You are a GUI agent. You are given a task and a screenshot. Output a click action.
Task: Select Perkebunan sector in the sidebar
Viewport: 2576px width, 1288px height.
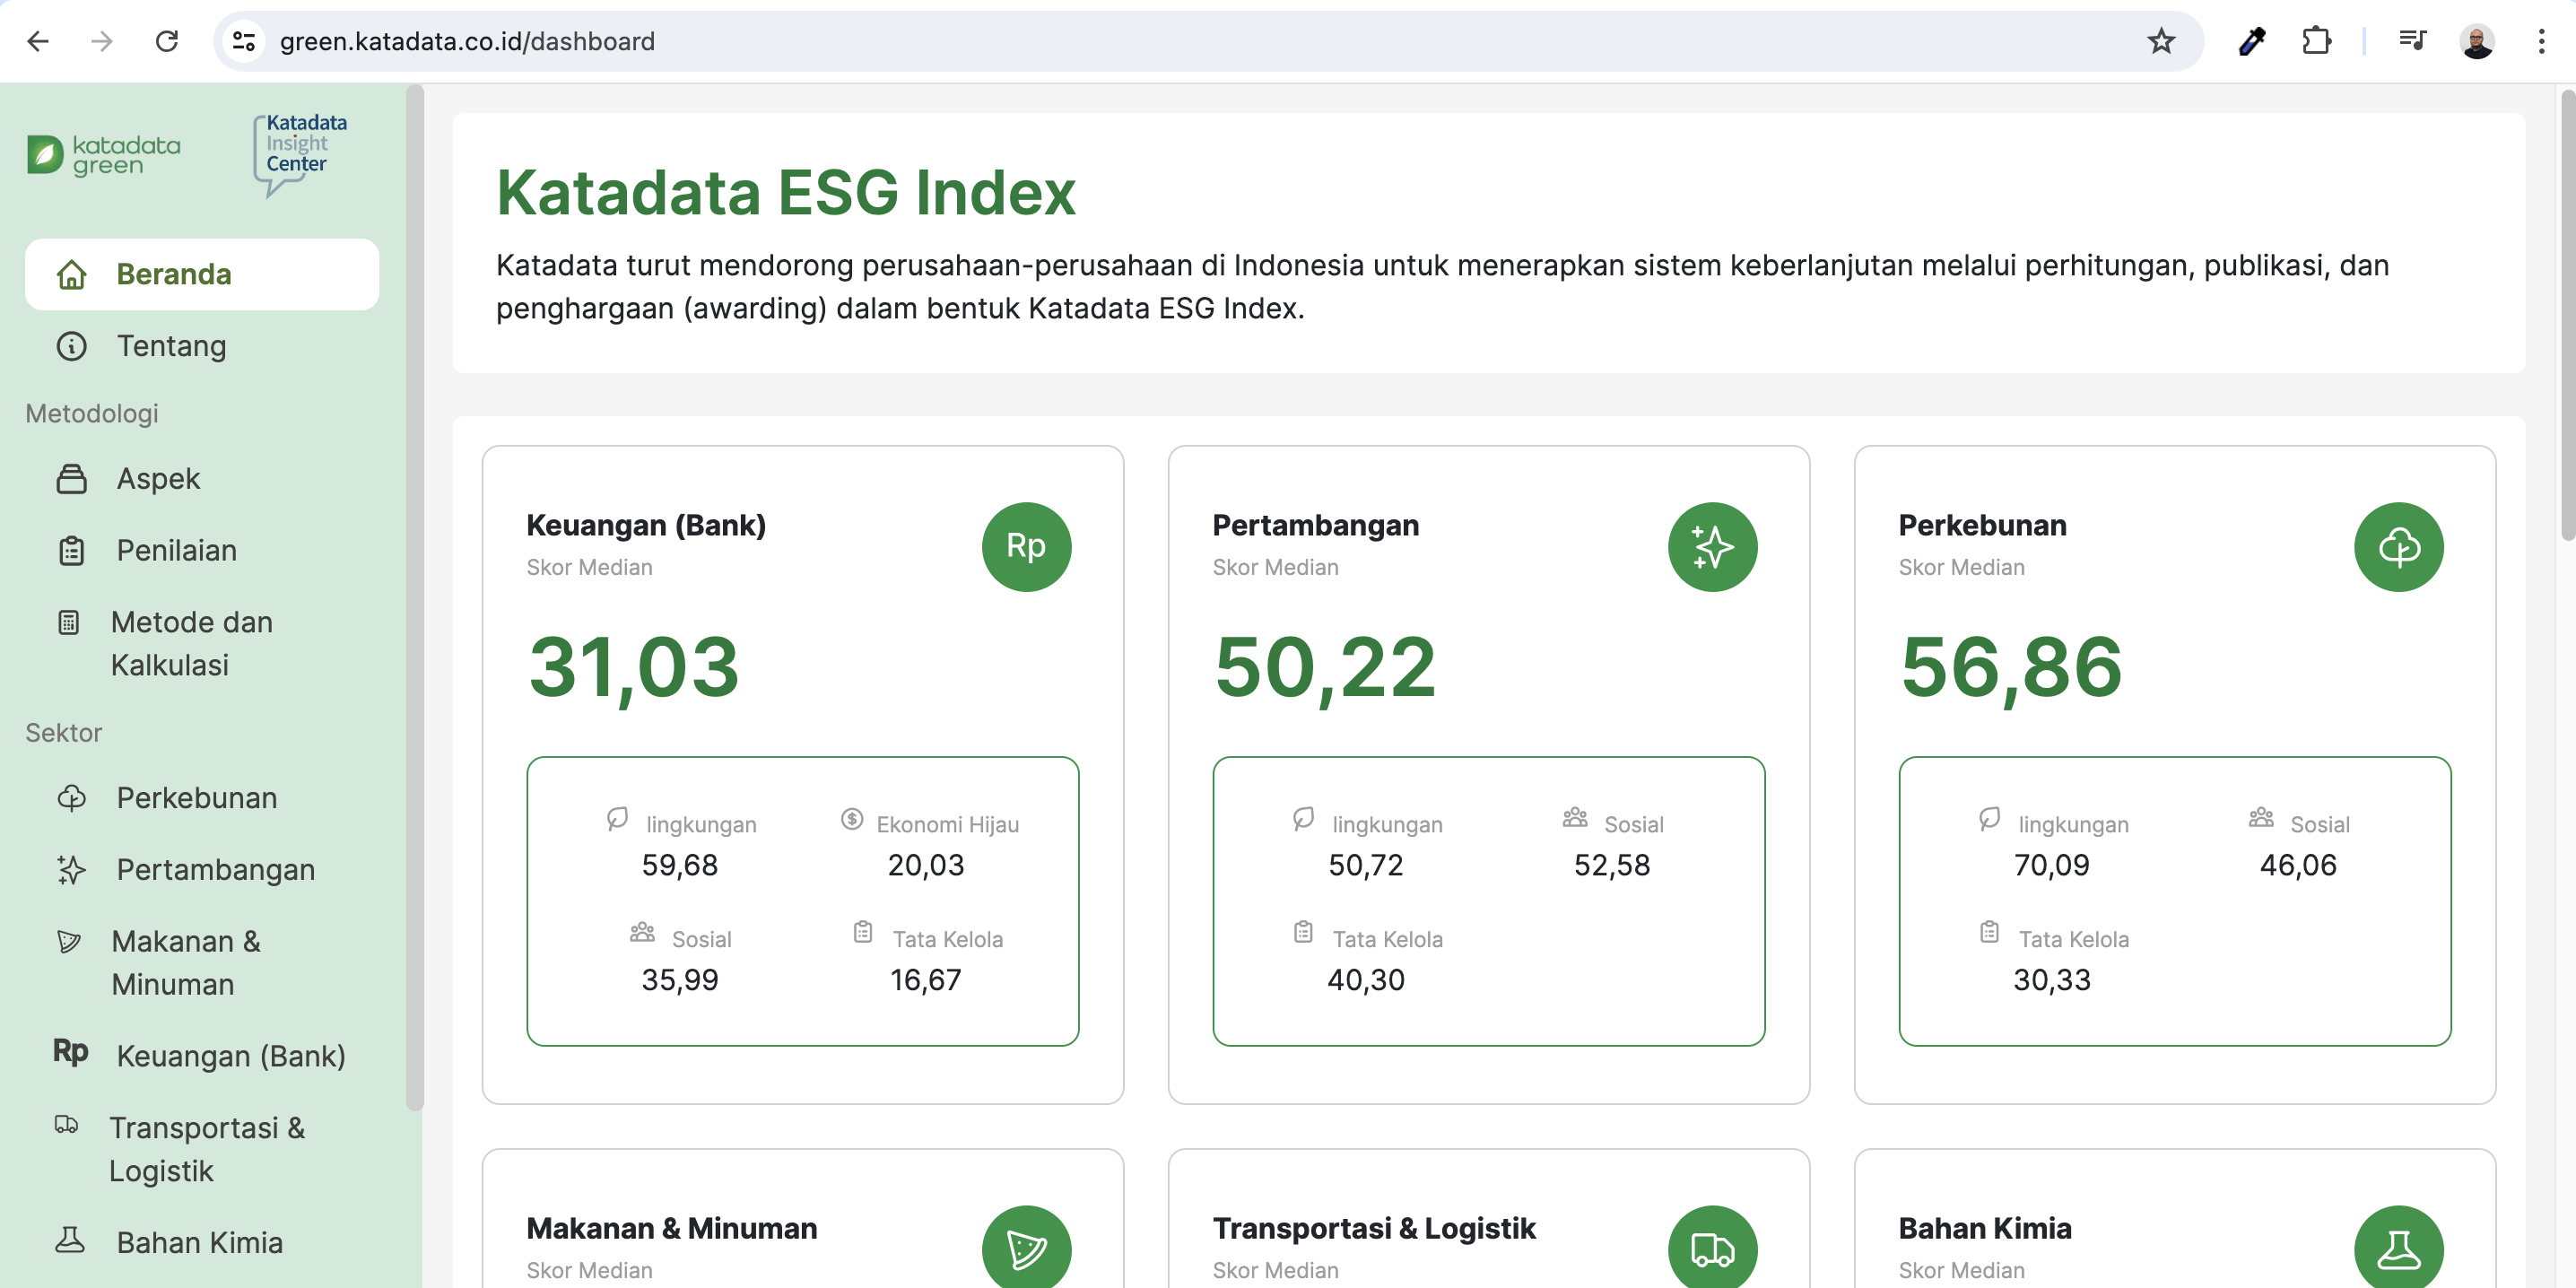tap(202, 798)
